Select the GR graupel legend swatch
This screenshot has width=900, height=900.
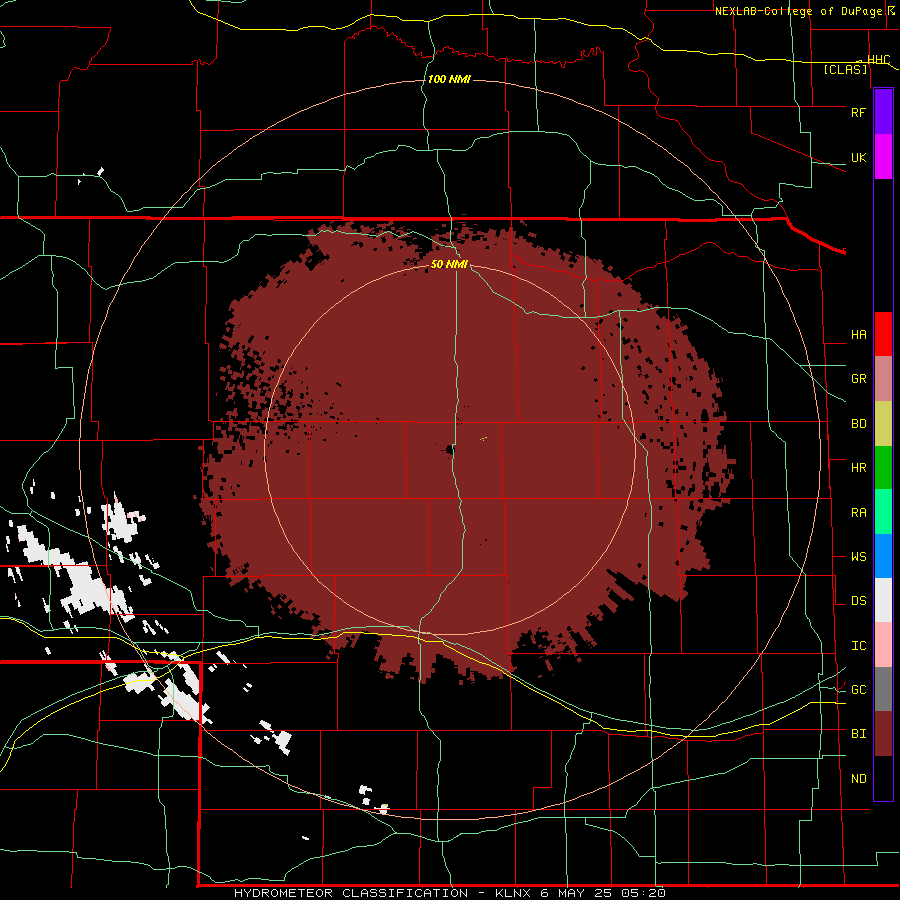(883, 379)
